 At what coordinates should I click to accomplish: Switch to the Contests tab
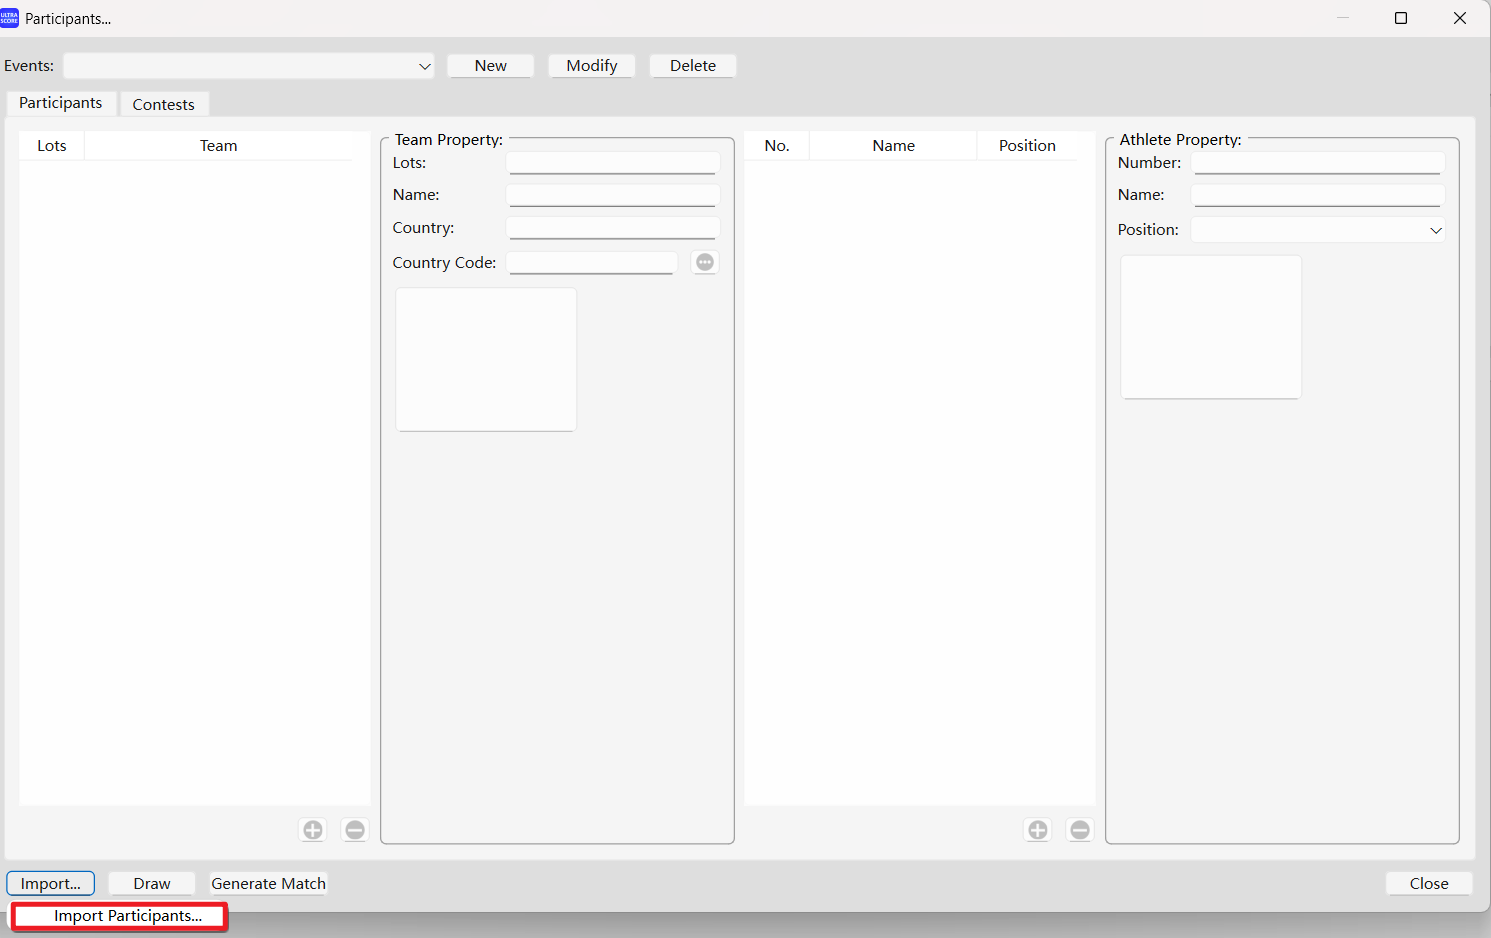click(x=163, y=104)
